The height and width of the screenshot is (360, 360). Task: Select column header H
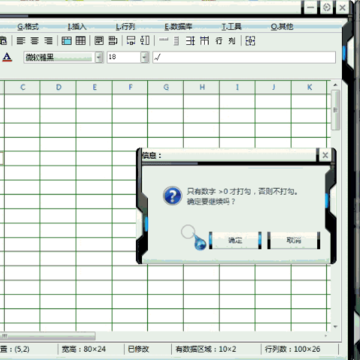(202, 87)
